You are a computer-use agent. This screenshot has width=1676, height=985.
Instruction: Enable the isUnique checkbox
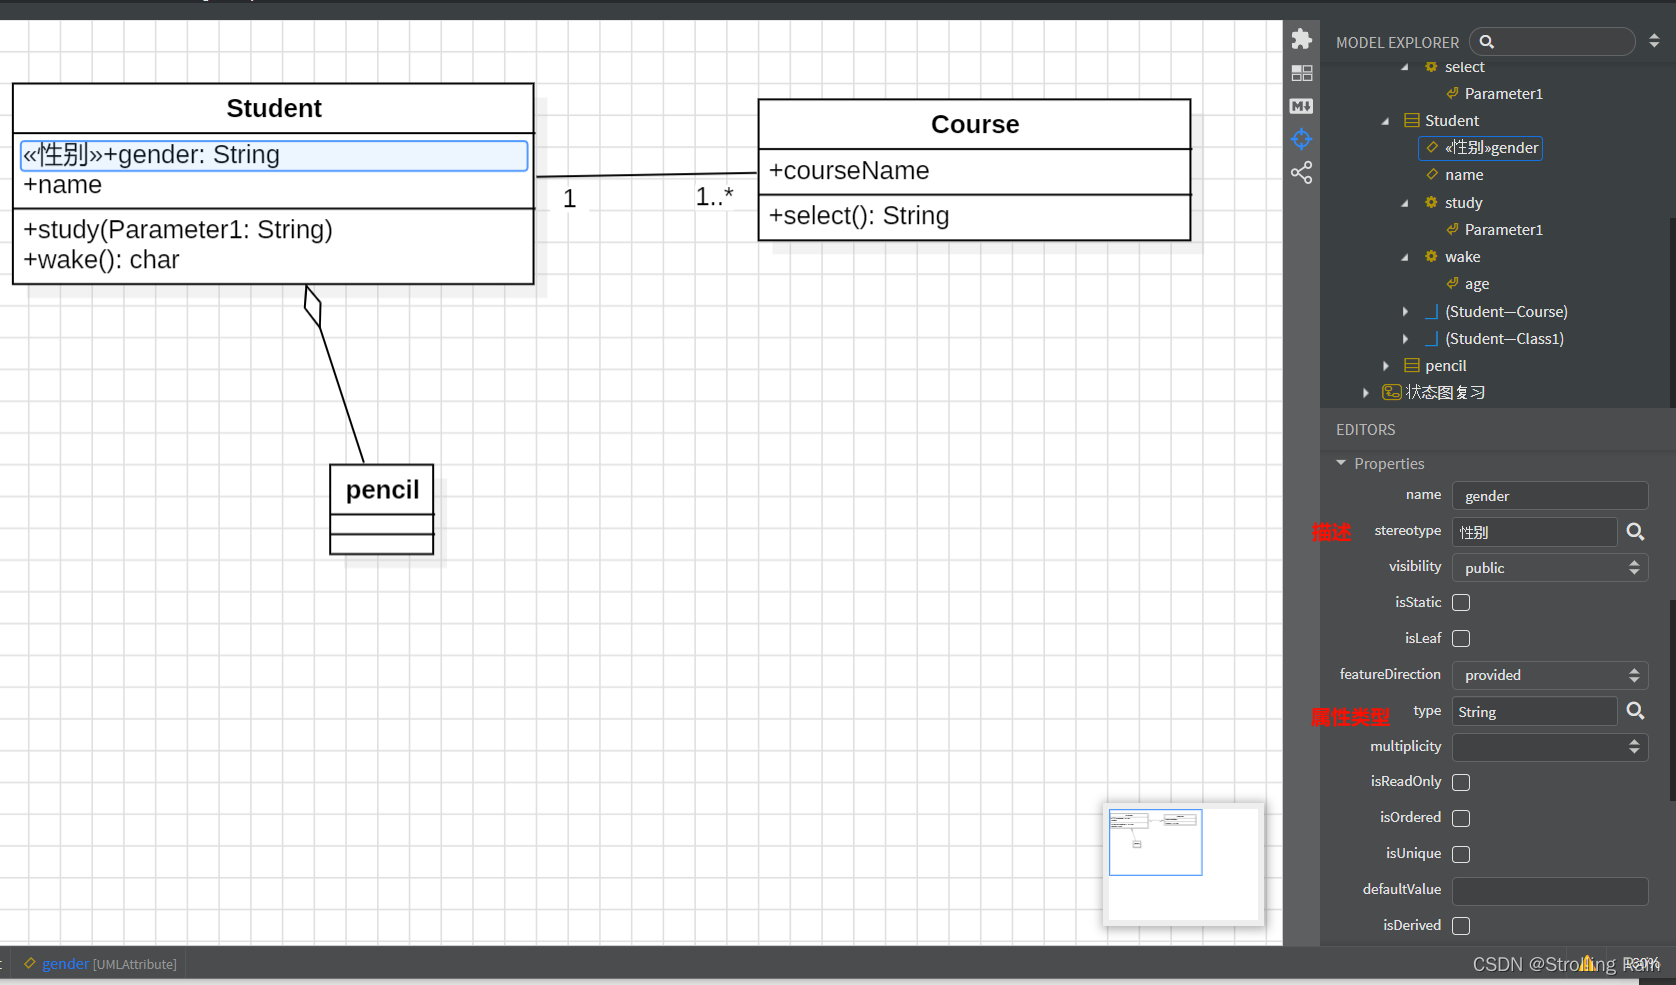[x=1461, y=854]
